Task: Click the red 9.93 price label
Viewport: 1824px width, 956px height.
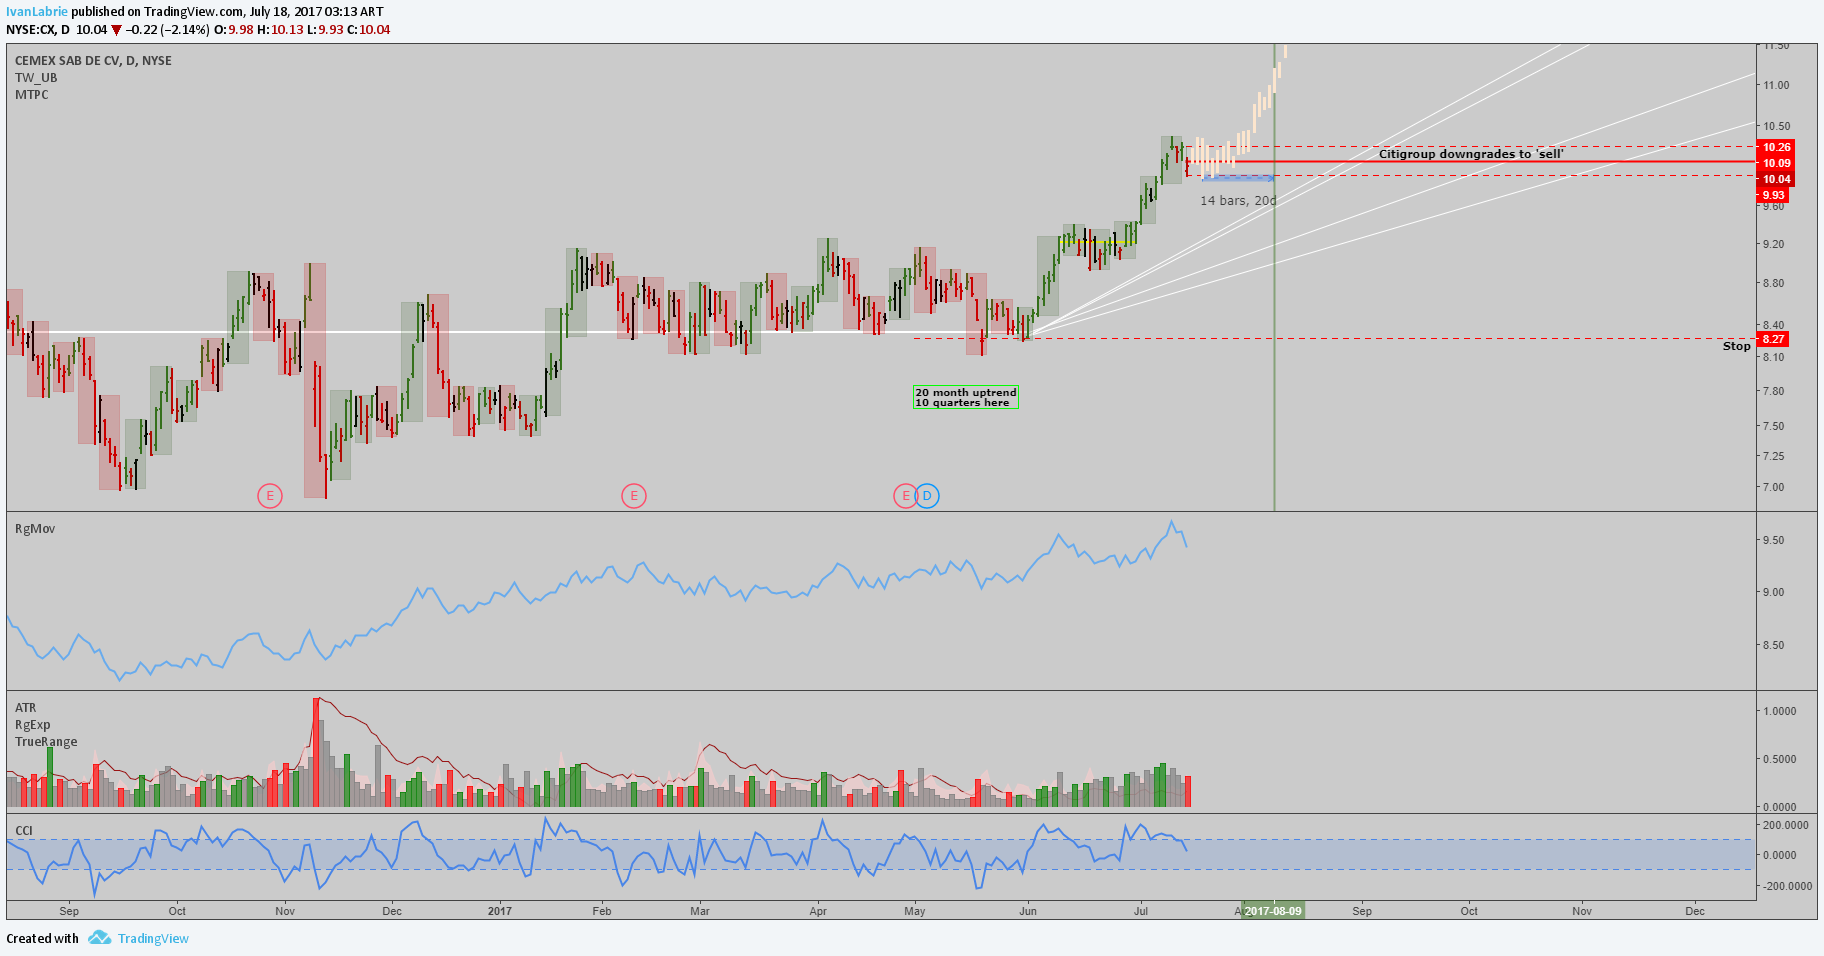Action: (1773, 195)
